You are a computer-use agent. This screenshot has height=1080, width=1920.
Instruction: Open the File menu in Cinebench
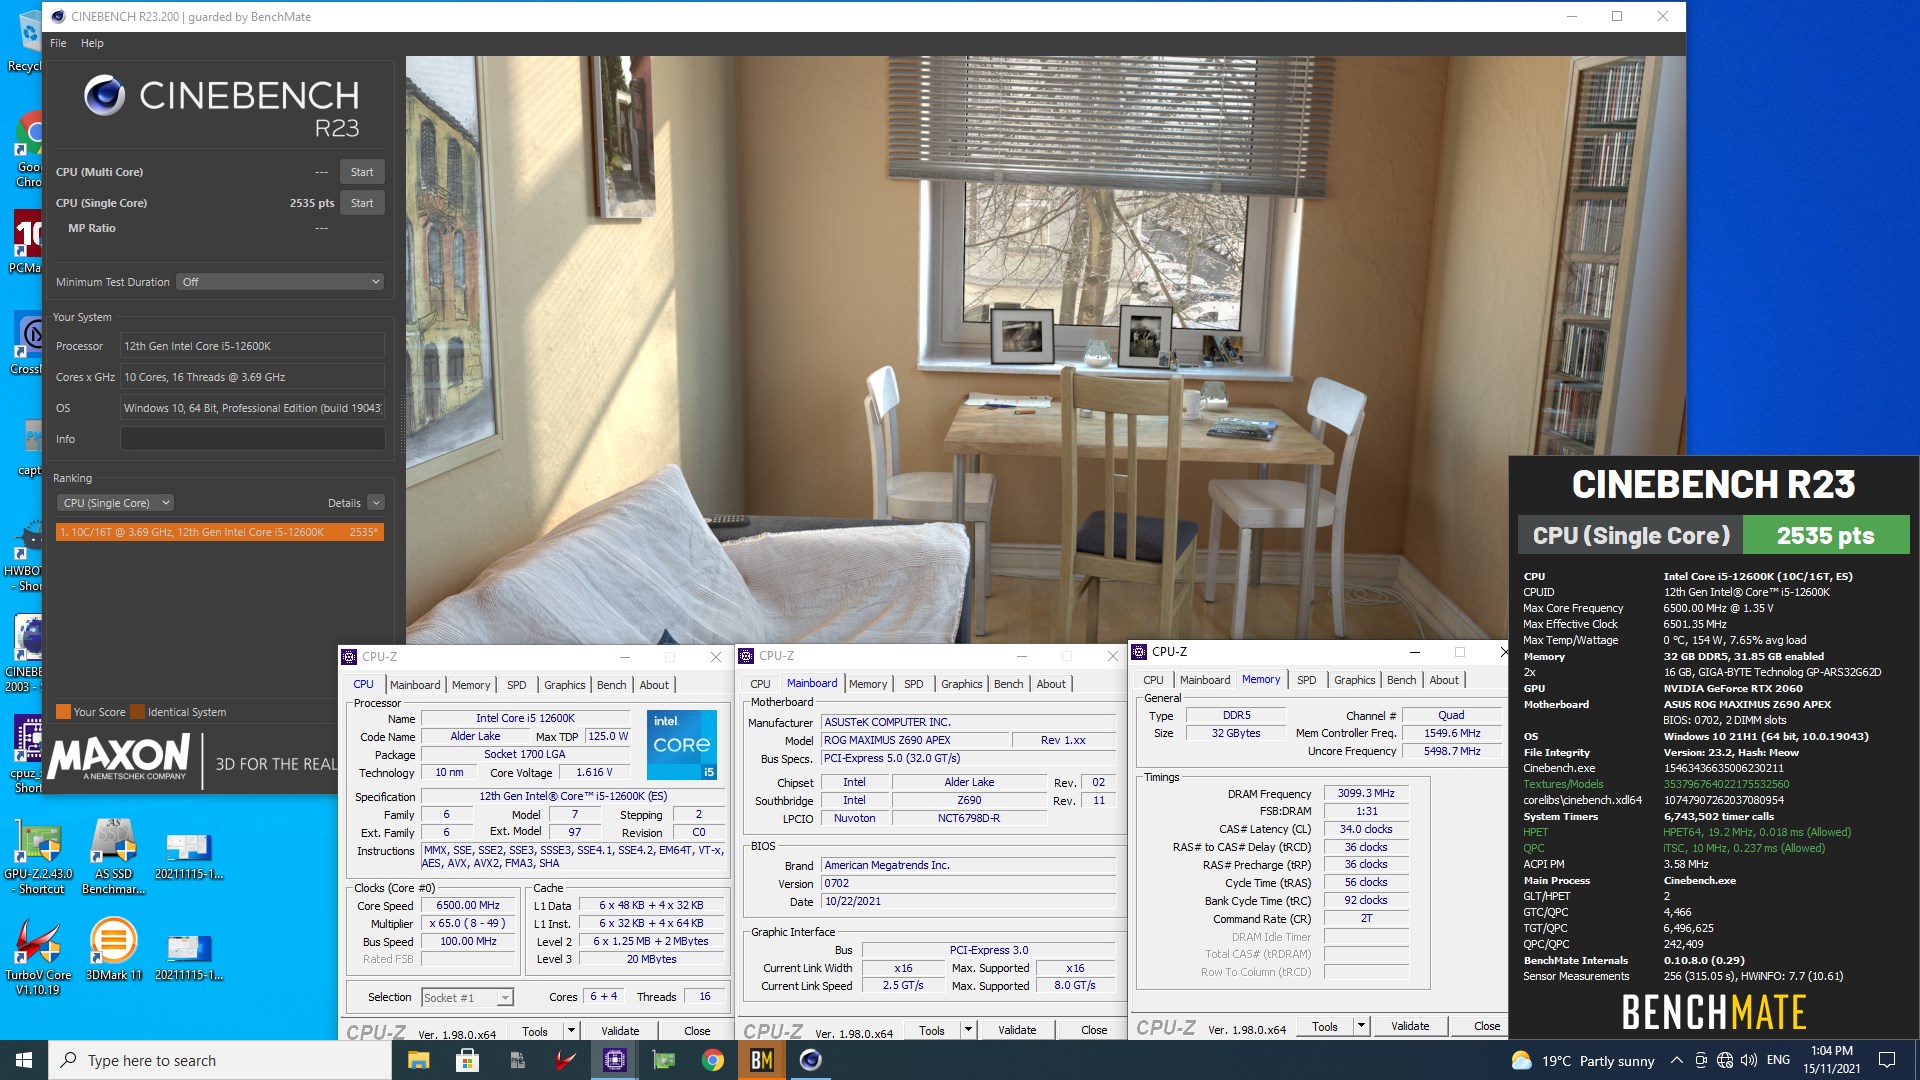click(x=58, y=43)
